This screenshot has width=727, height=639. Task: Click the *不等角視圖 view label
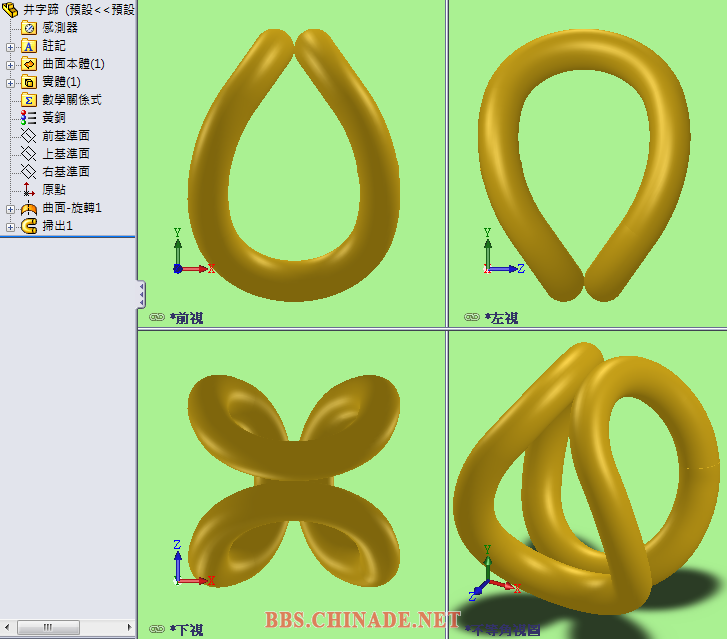point(503,630)
